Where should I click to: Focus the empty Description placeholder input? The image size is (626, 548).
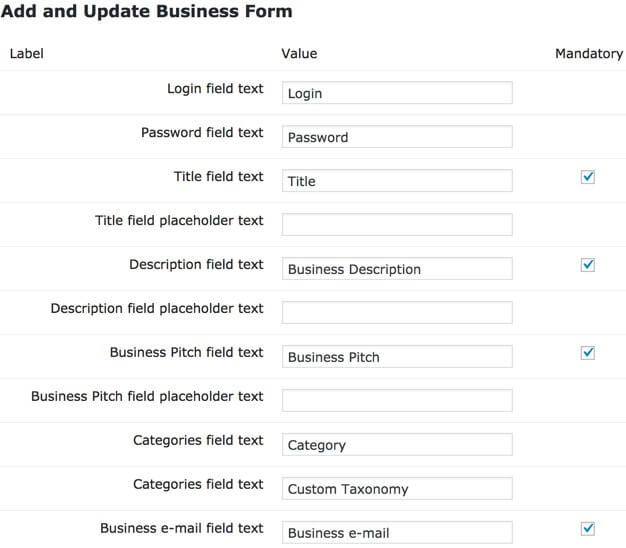[x=397, y=313]
